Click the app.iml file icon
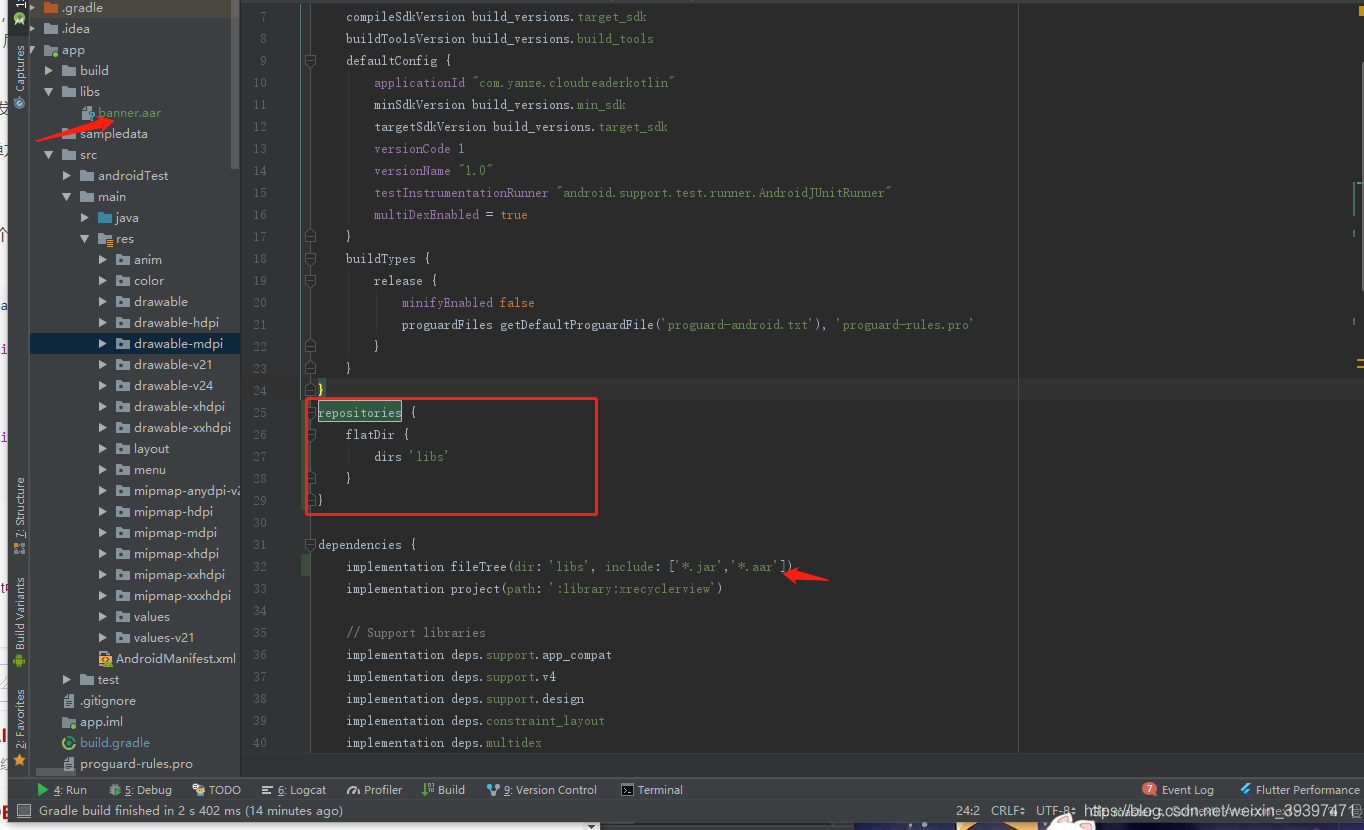 pos(70,722)
